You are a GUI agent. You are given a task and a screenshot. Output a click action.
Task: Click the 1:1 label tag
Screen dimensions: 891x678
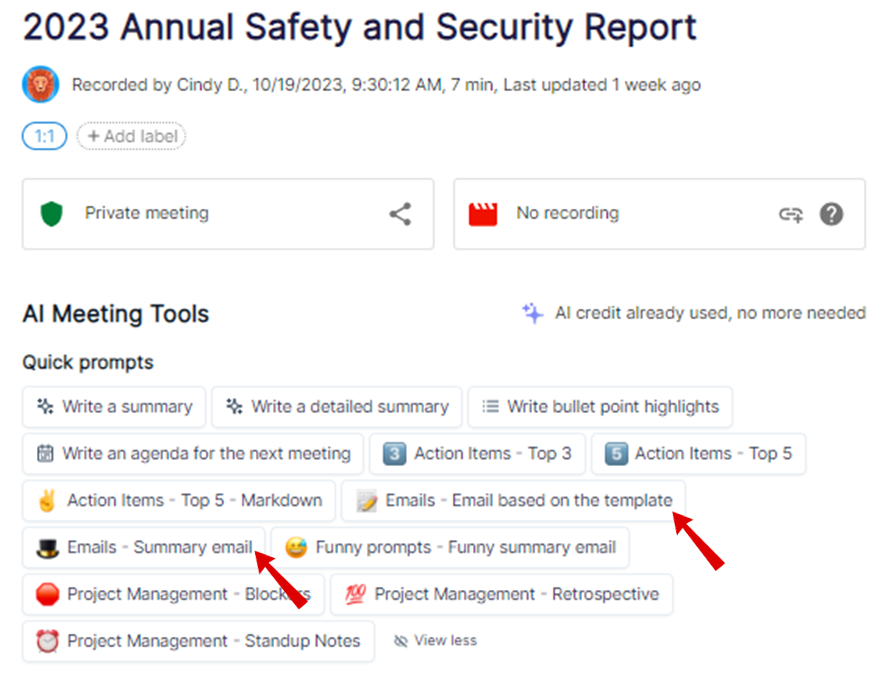[44, 136]
